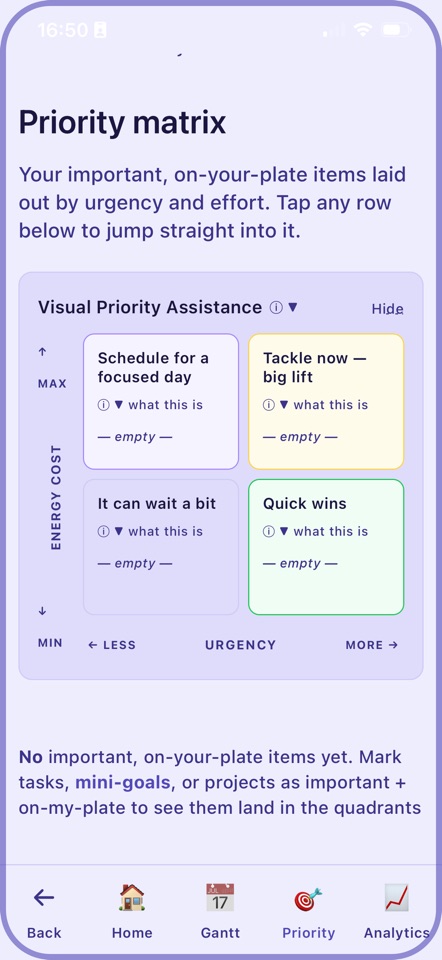
Task: Tap the Home house icon
Action: coord(132,898)
